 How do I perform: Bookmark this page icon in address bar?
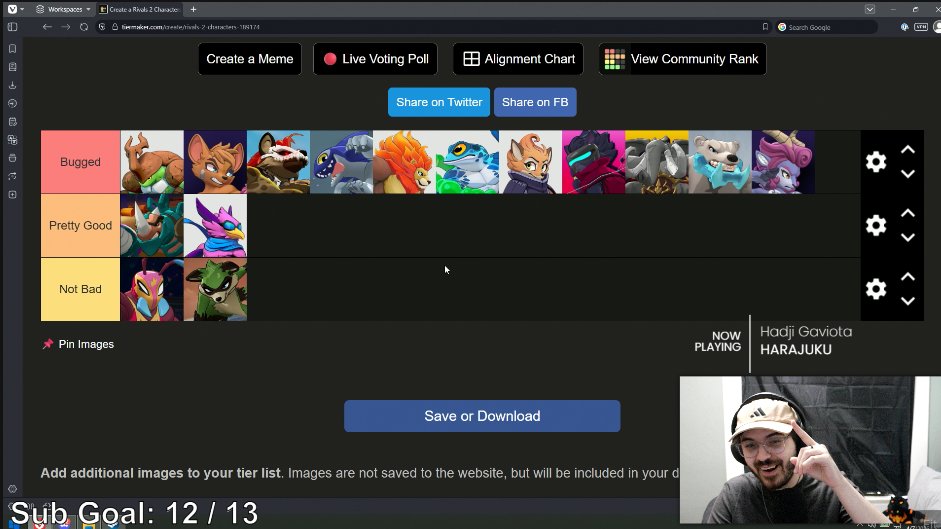[x=765, y=27]
